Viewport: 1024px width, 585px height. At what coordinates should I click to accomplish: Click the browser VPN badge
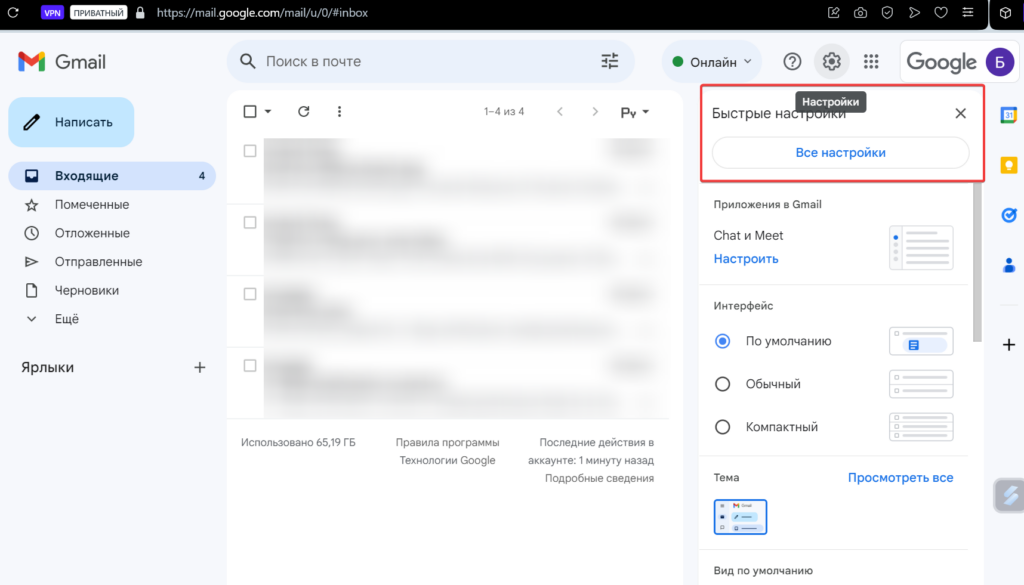click(x=52, y=12)
